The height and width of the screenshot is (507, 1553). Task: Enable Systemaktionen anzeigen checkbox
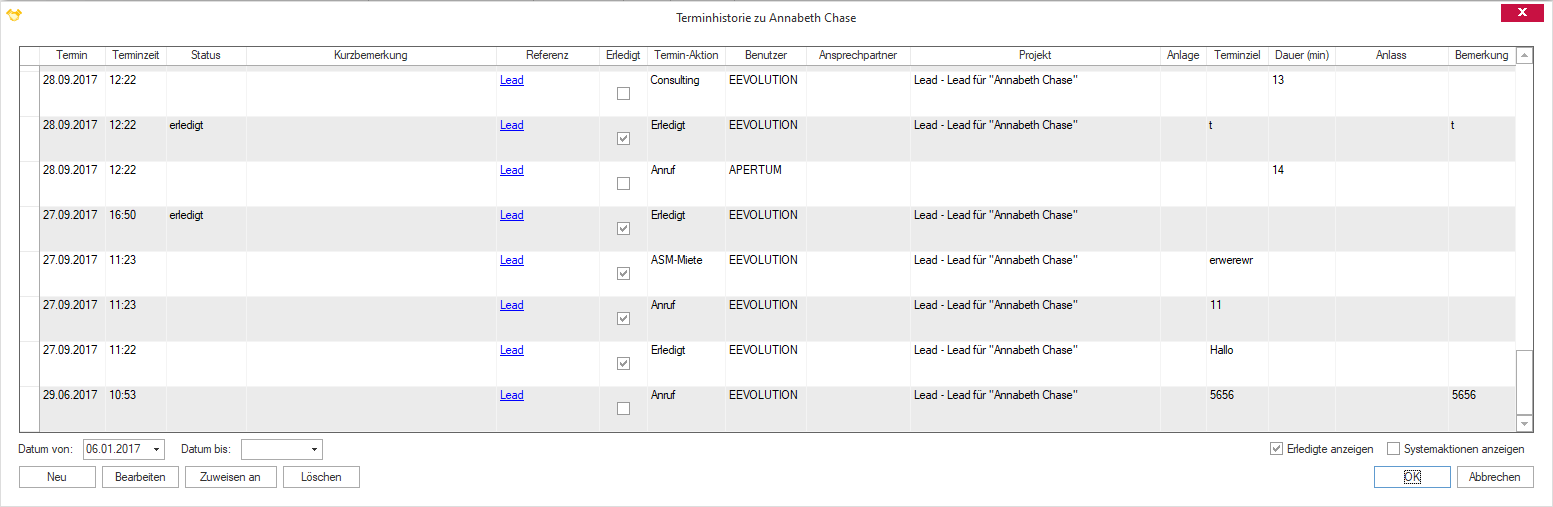coord(1394,449)
